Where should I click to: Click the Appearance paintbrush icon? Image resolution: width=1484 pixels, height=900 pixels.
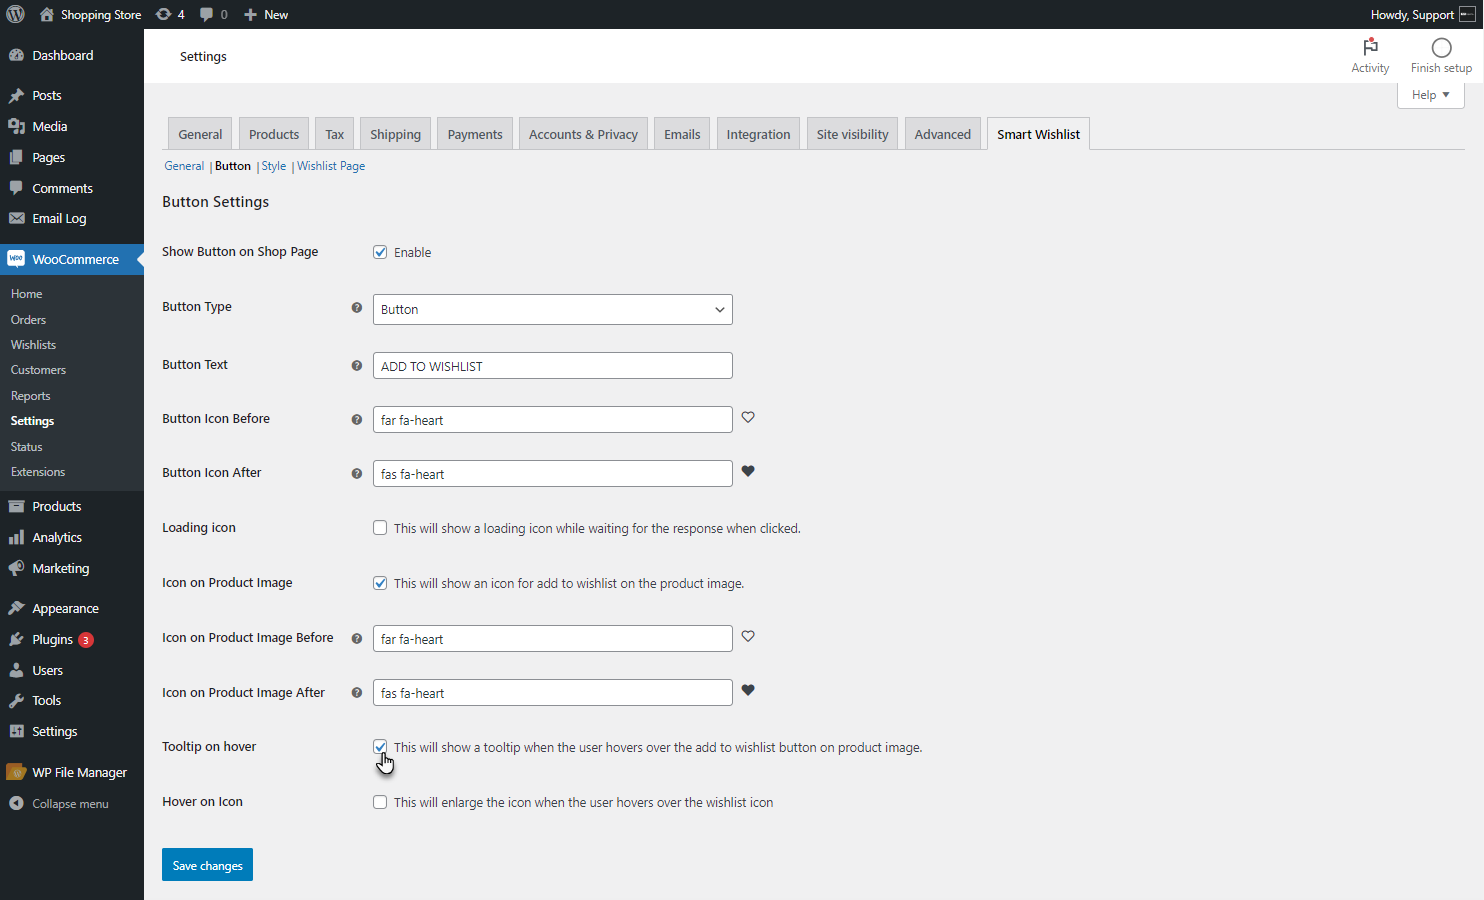(x=16, y=608)
